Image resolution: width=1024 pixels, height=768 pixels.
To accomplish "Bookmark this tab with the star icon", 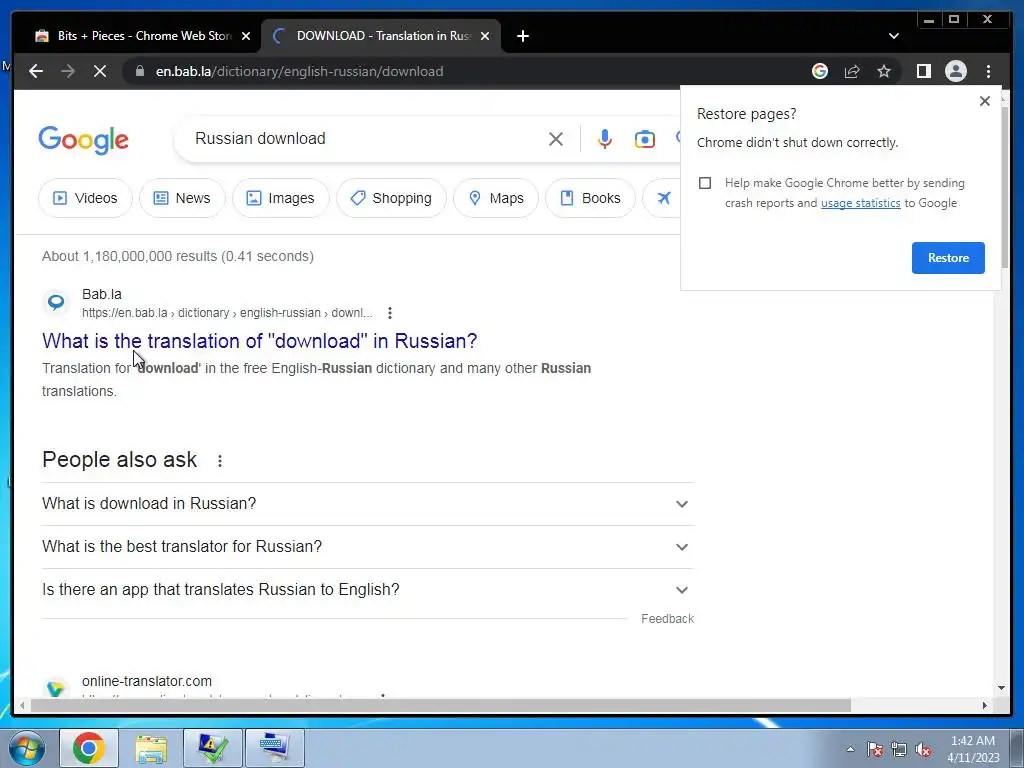I will (884, 71).
